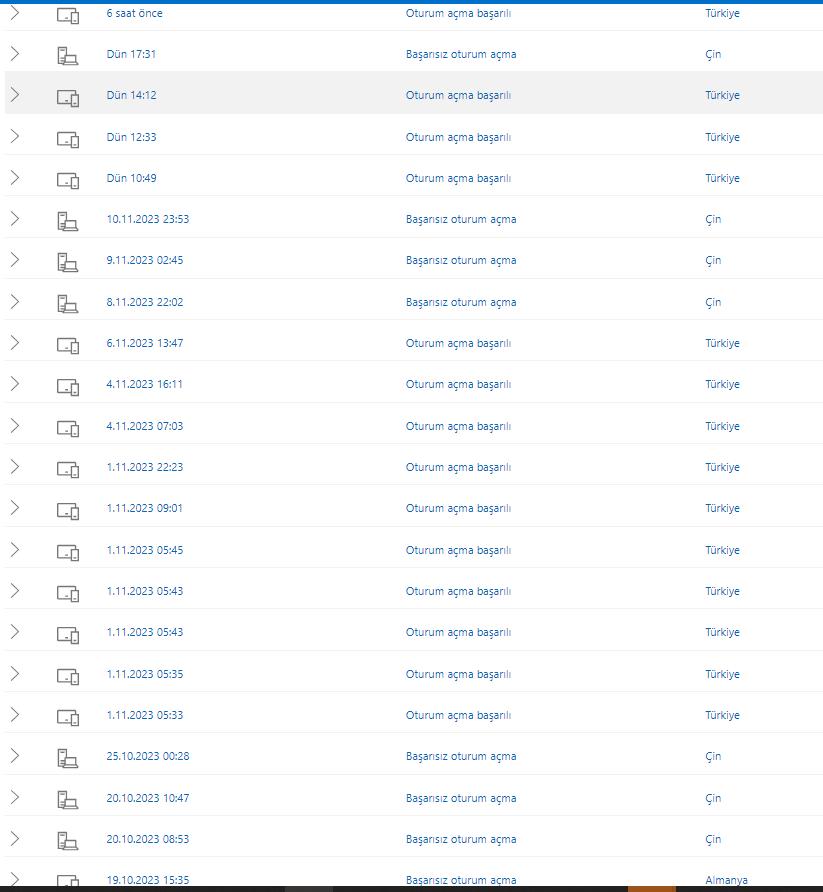Expand the Dün 14:12 entry using its chevron
Image resolution: width=823 pixels, height=892 pixels.
coord(15,95)
